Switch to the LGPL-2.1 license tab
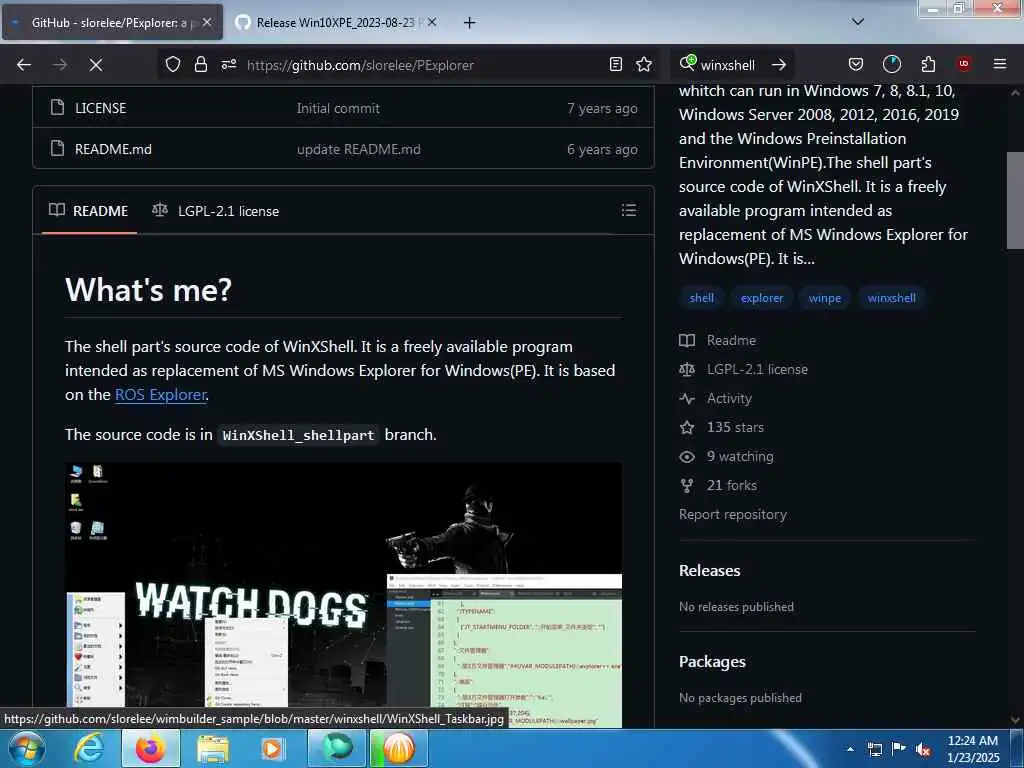This screenshot has height=768, width=1024. tap(216, 211)
